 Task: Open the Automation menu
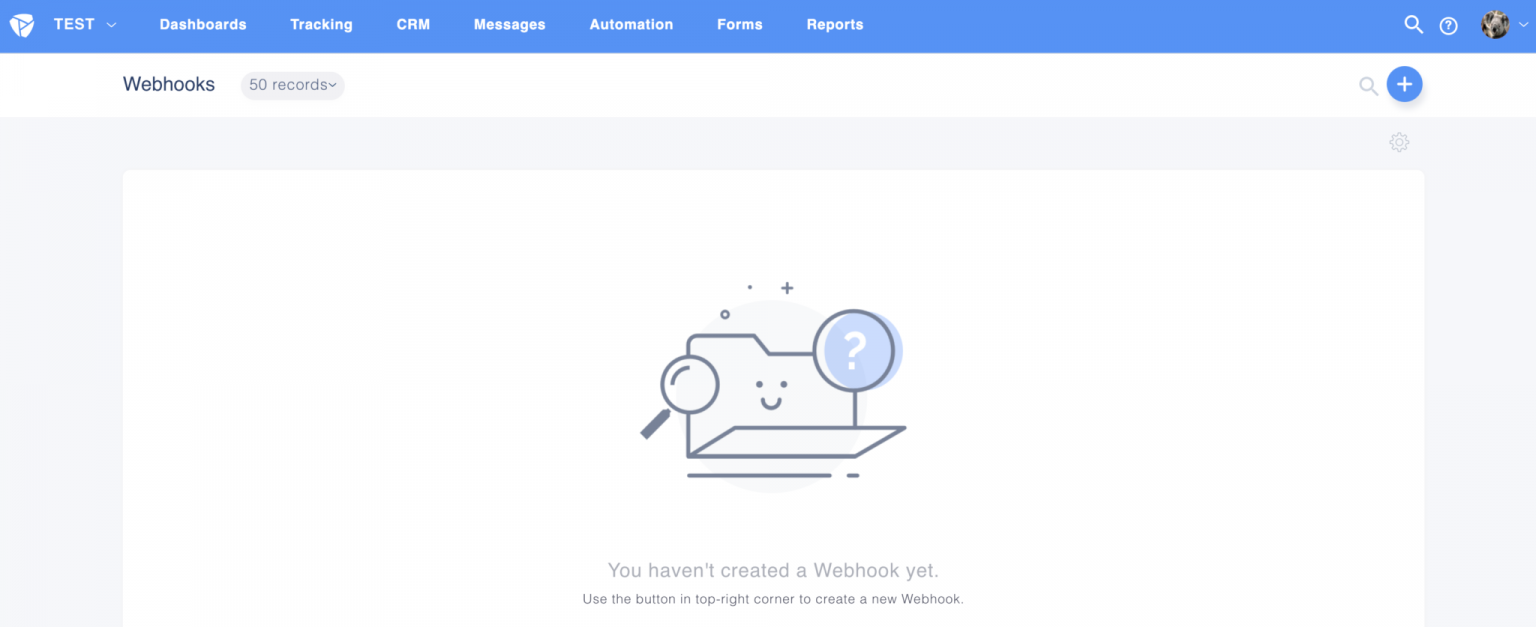tap(631, 24)
